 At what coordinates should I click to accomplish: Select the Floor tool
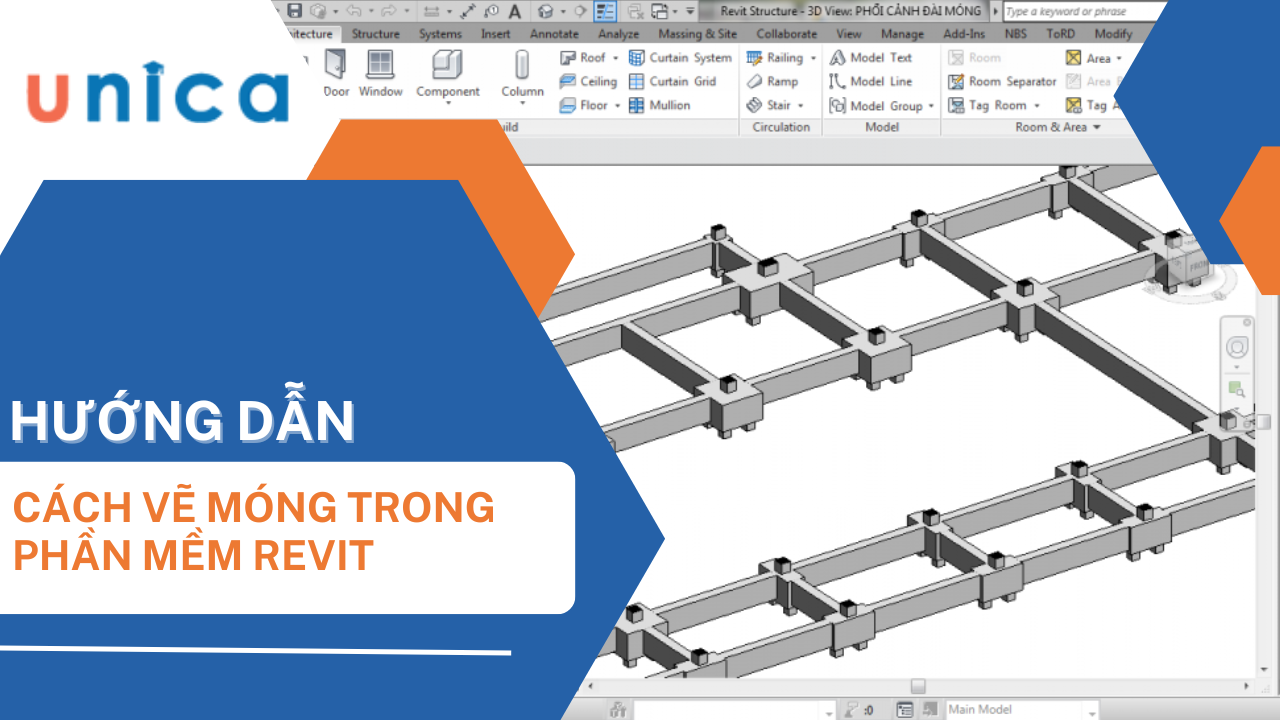click(584, 105)
